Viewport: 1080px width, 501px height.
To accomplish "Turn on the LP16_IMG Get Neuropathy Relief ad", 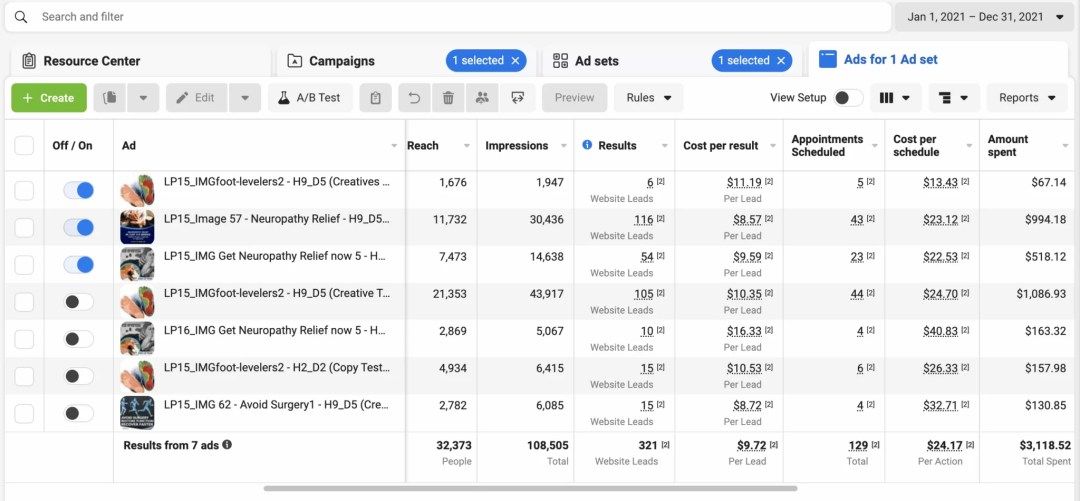I will 79,339.
